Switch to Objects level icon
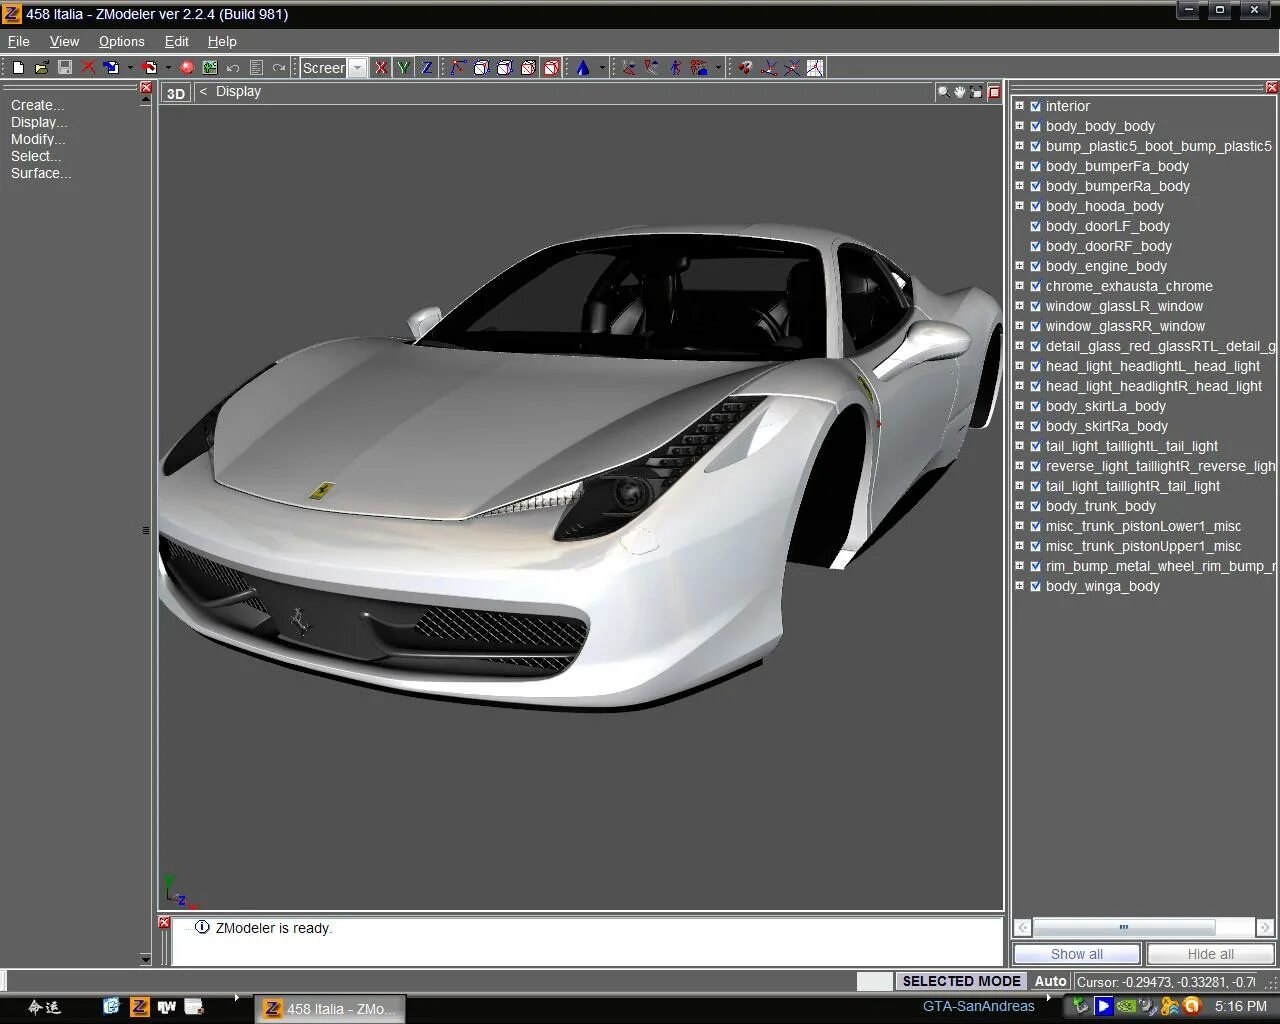Viewport: 1280px width, 1024px height. (x=528, y=68)
